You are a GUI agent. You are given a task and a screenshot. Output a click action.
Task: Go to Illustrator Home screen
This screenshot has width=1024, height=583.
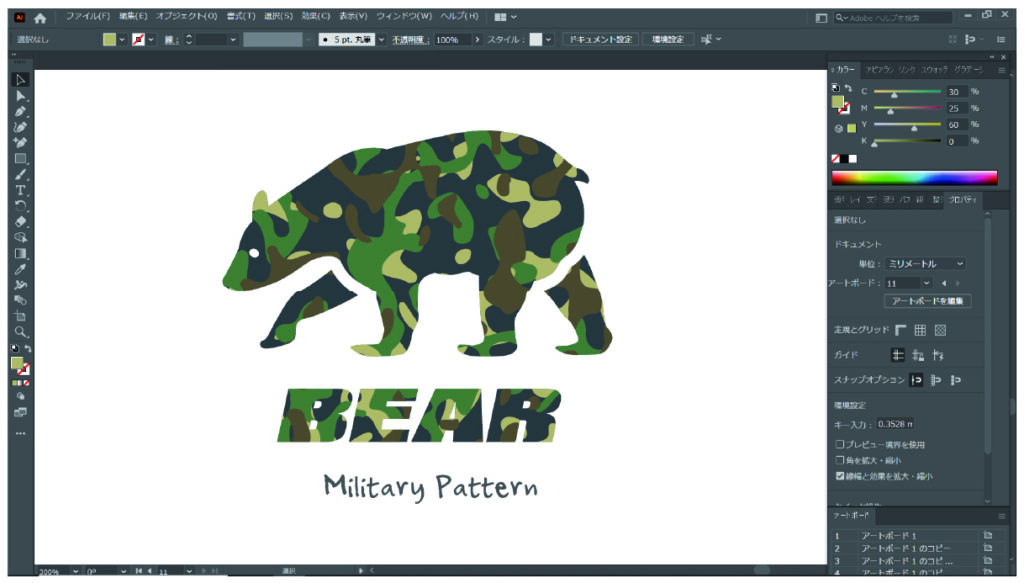[x=40, y=18]
